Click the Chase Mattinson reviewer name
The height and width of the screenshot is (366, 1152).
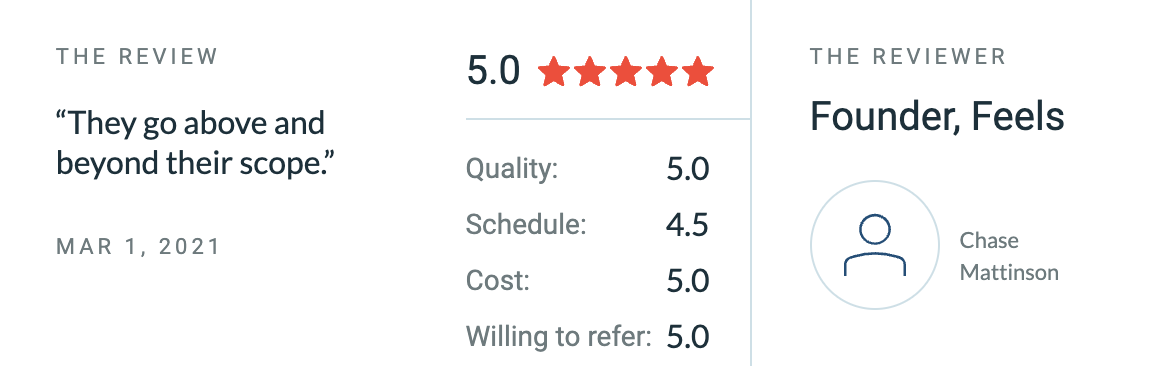[x=1009, y=256]
